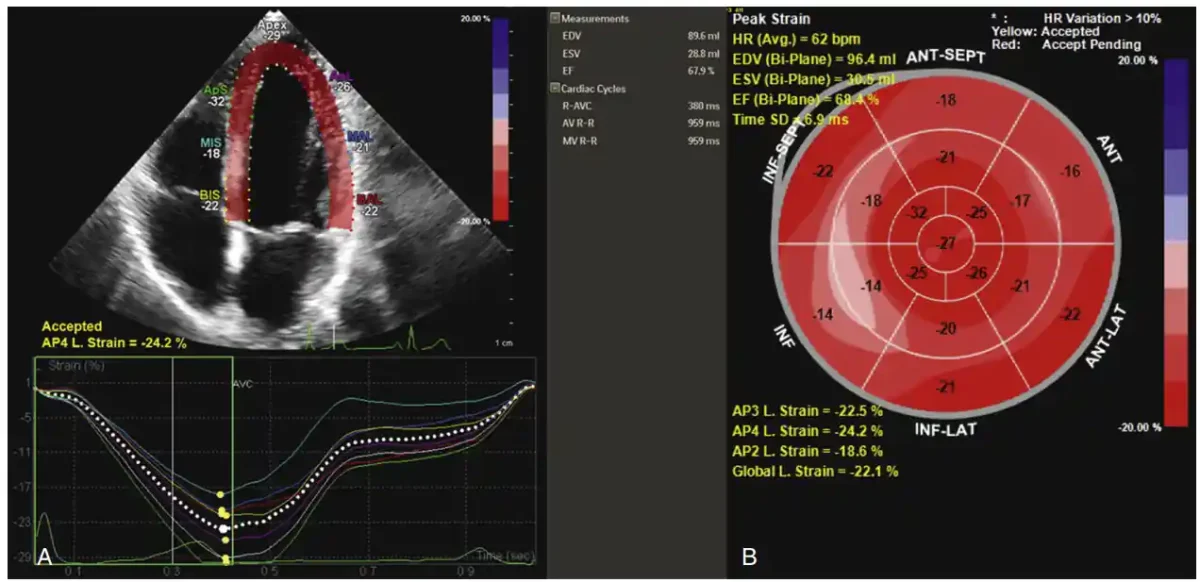1200x582 pixels.
Task: Click the AVC marker on the strain graph
Action: click(243, 383)
